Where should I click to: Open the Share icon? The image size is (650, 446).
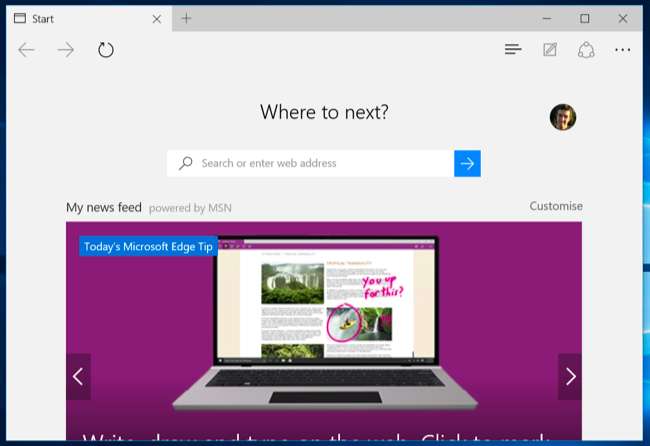pos(586,50)
